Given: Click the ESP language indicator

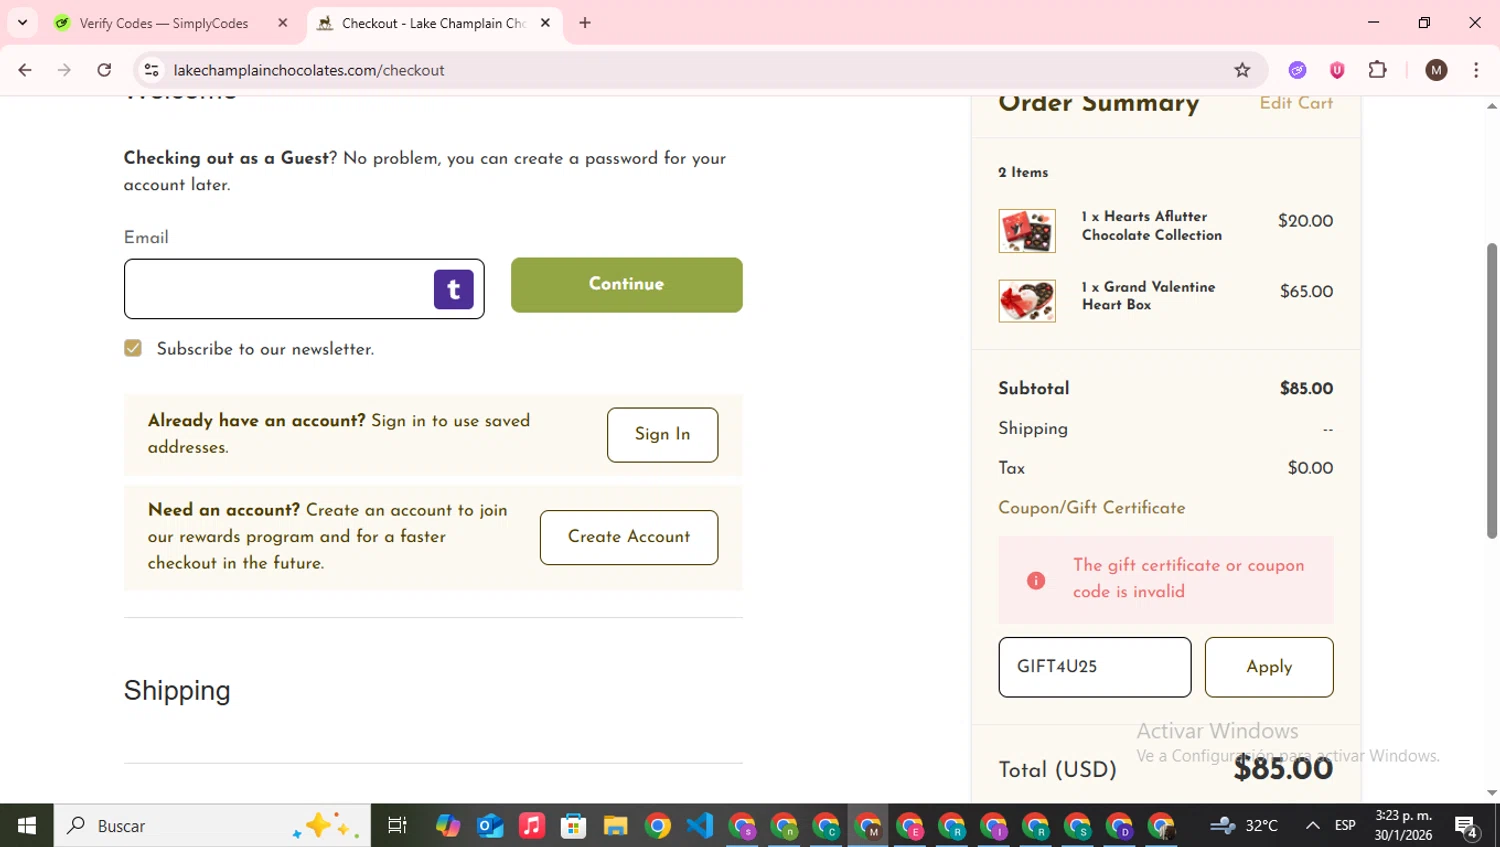Looking at the screenshot, I should pyautogui.click(x=1345, y=826).
